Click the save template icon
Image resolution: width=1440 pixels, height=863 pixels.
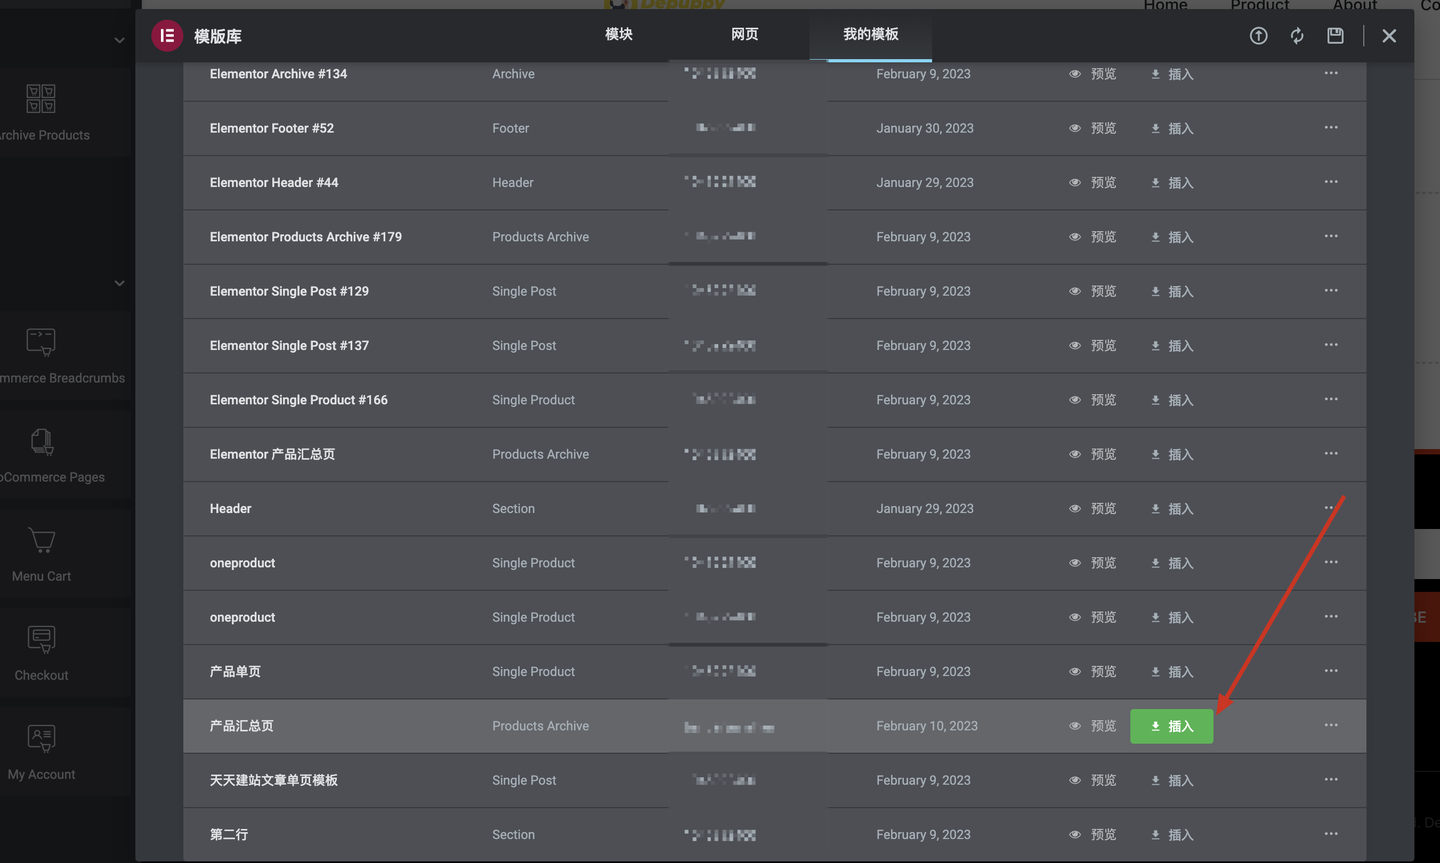coord(1335,36)
